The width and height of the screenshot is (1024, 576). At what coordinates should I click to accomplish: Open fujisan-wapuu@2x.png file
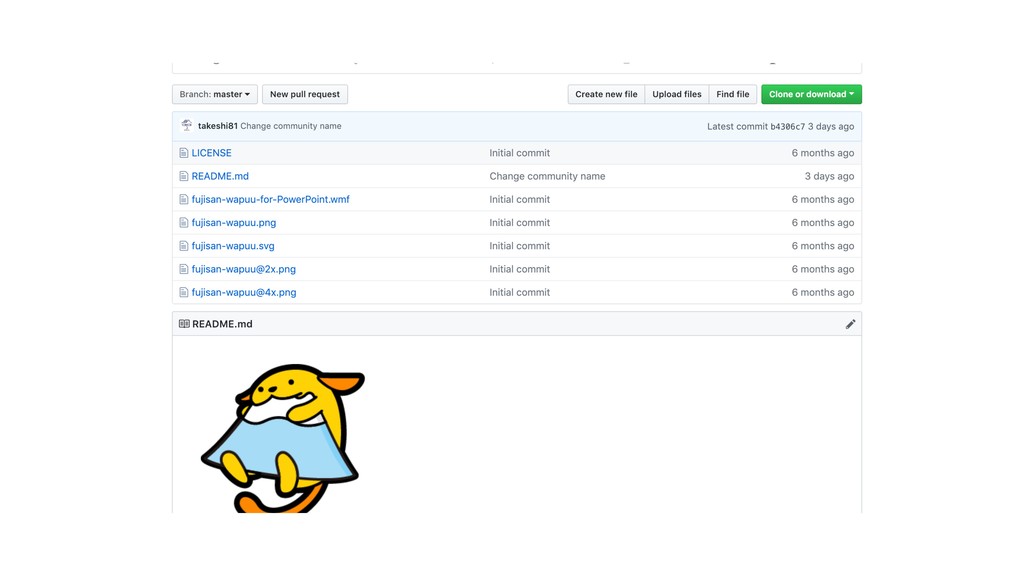coord(244,269)
